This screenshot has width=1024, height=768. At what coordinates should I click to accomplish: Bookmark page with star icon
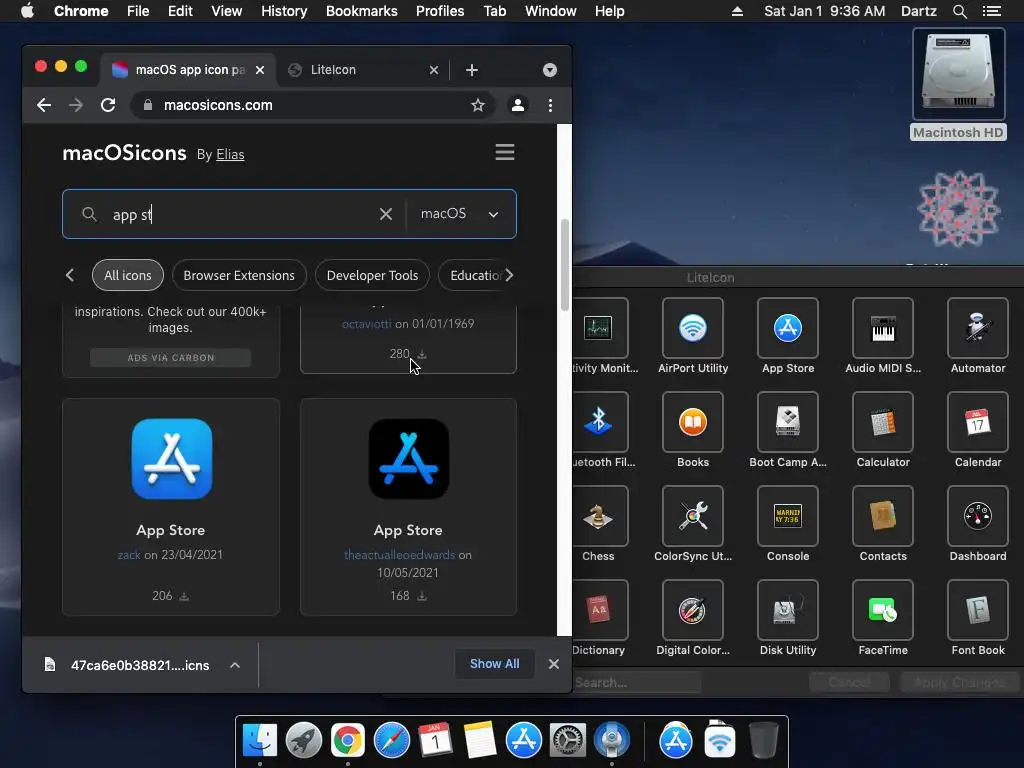(478, 105)
